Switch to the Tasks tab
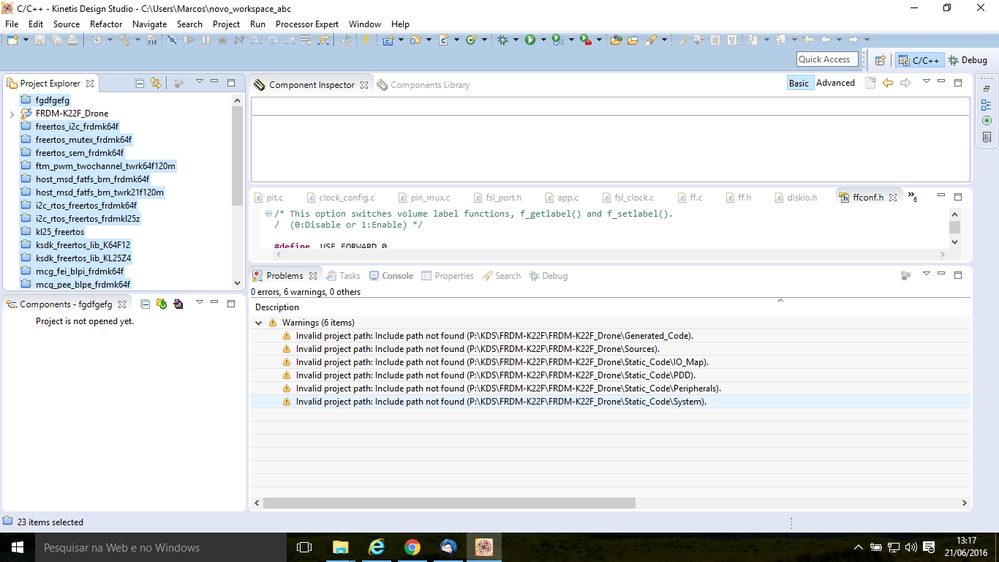 click(343, 276)
